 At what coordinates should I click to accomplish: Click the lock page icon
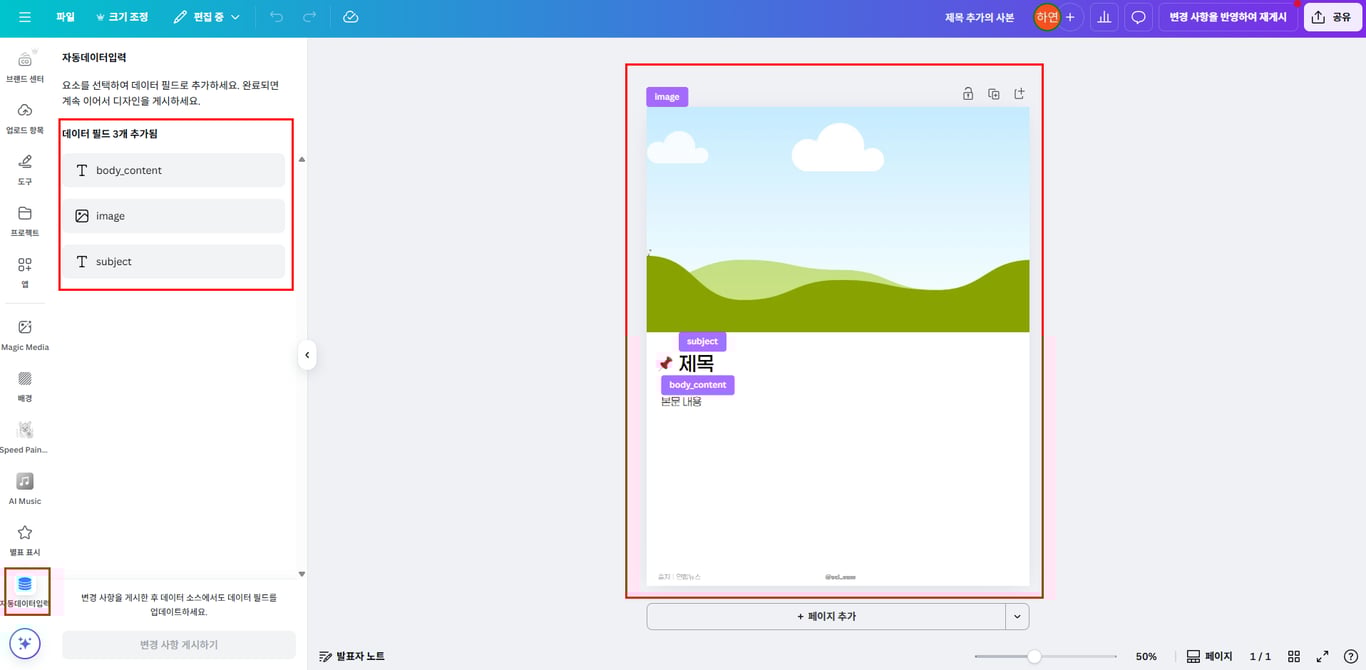[968, 94]
